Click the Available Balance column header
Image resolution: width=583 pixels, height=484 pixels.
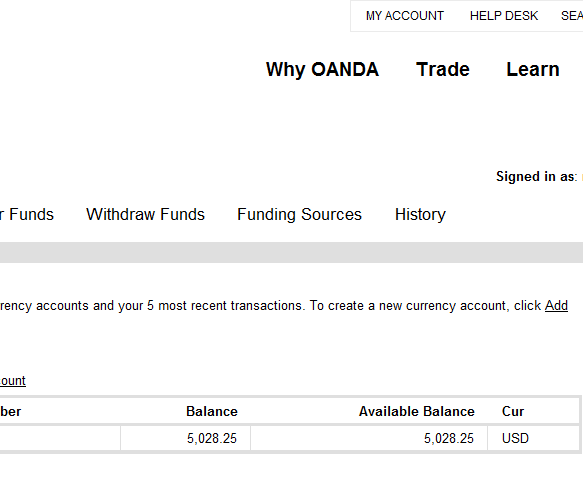click(416, 412)
